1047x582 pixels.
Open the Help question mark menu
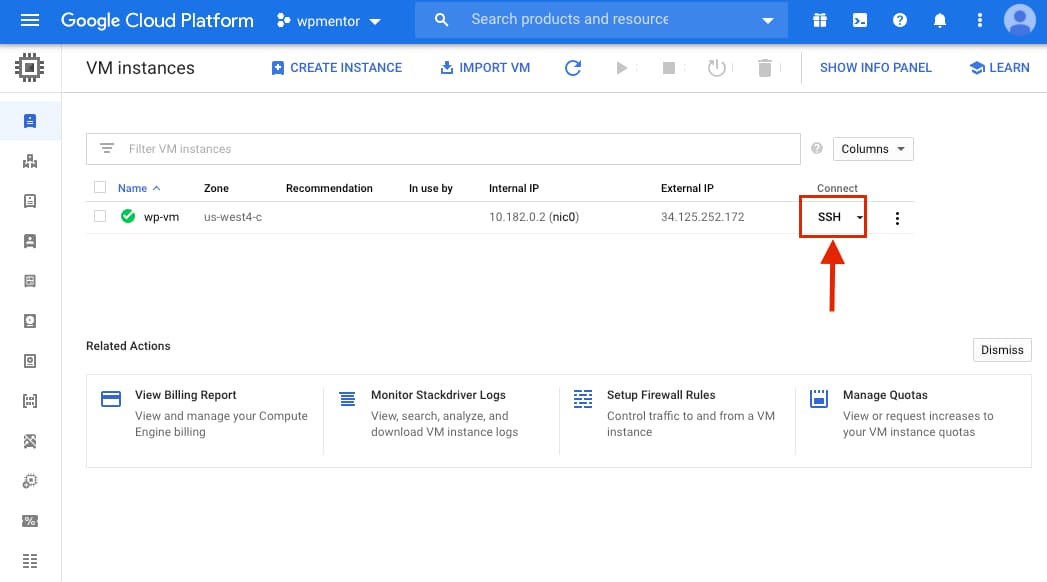point(900,21)
